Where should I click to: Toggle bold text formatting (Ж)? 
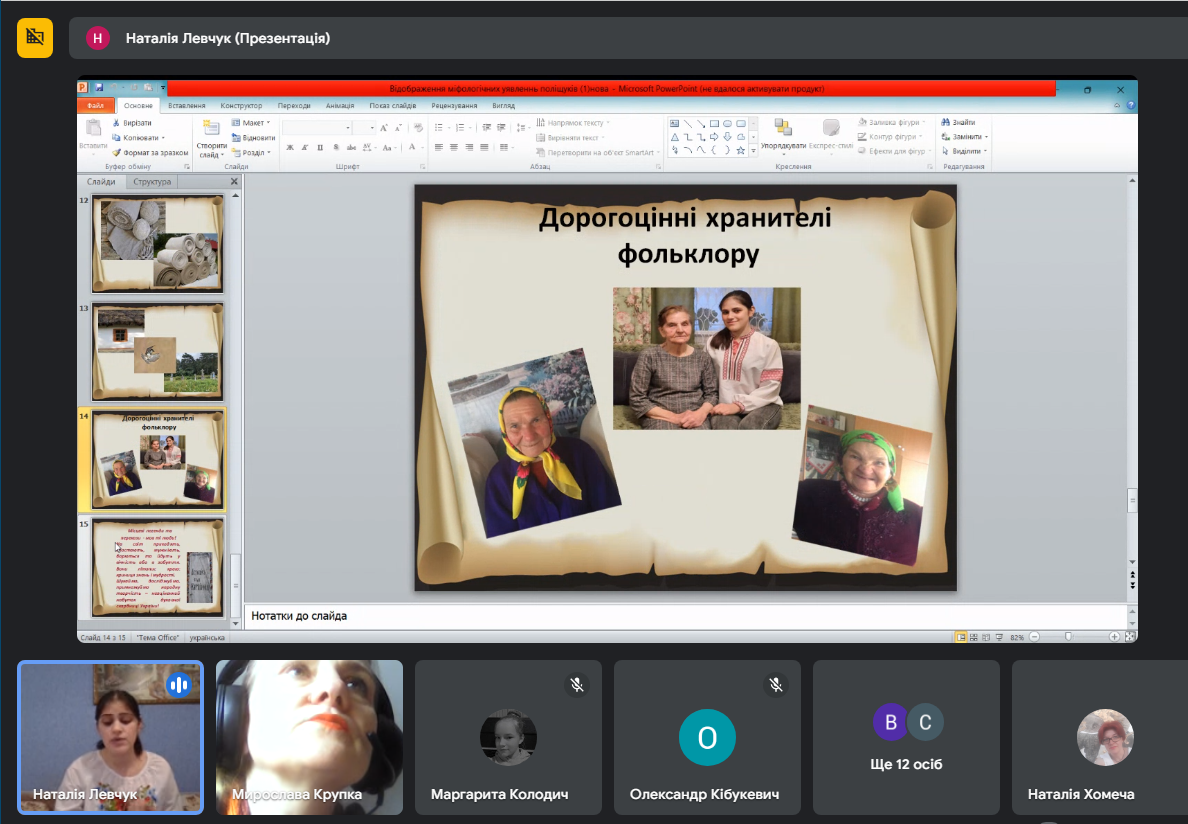point(290,147)
